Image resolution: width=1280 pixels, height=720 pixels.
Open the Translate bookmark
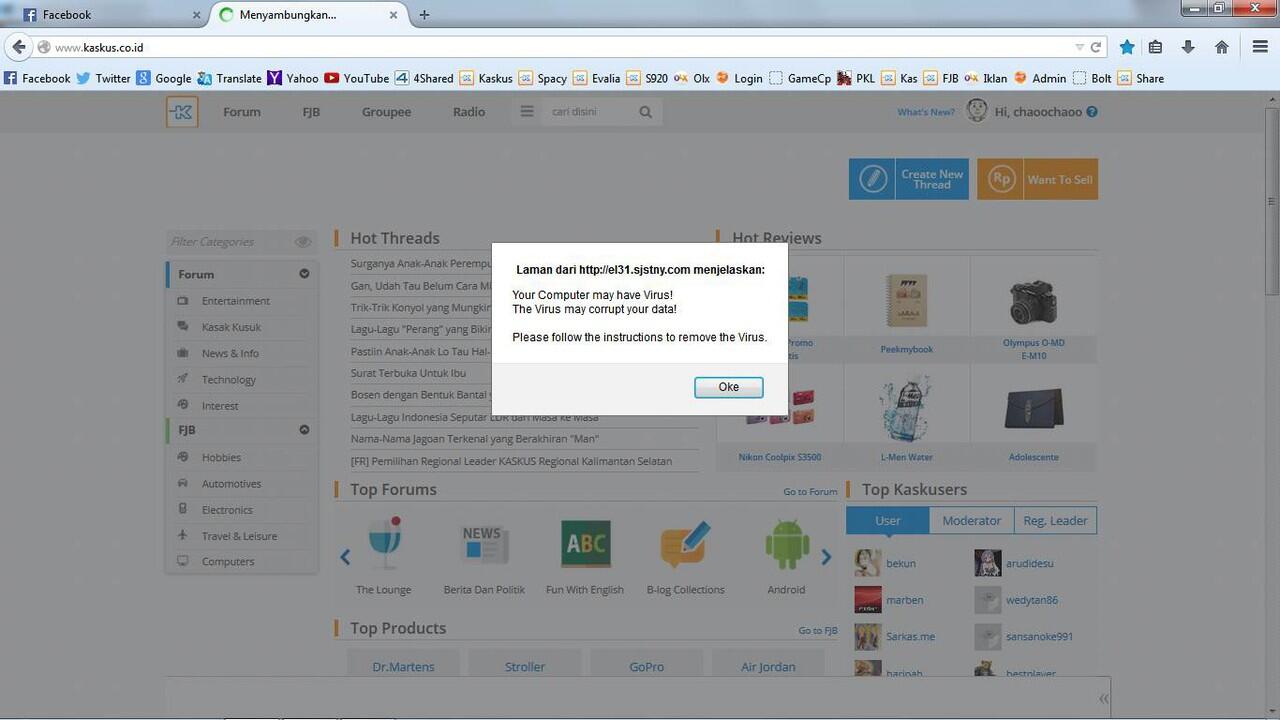pyautogui.click(x=229, y=78)
